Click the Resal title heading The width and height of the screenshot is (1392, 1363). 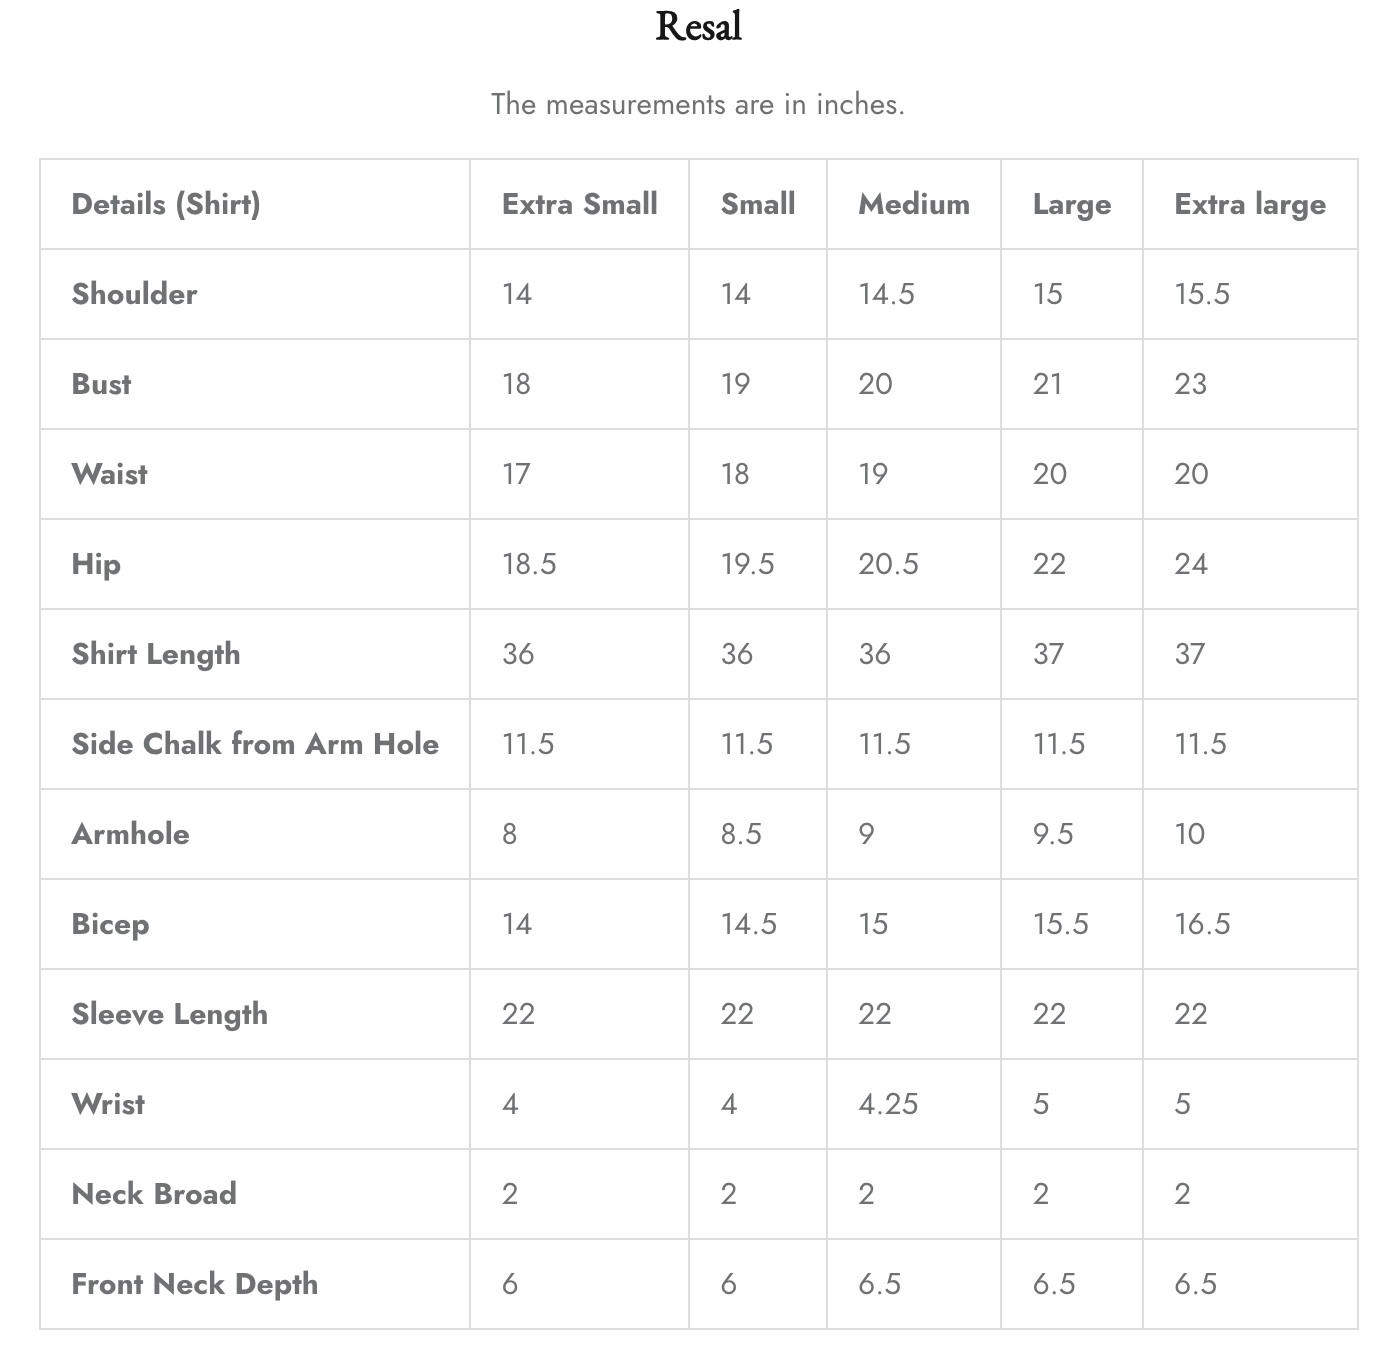click(698, 27)
